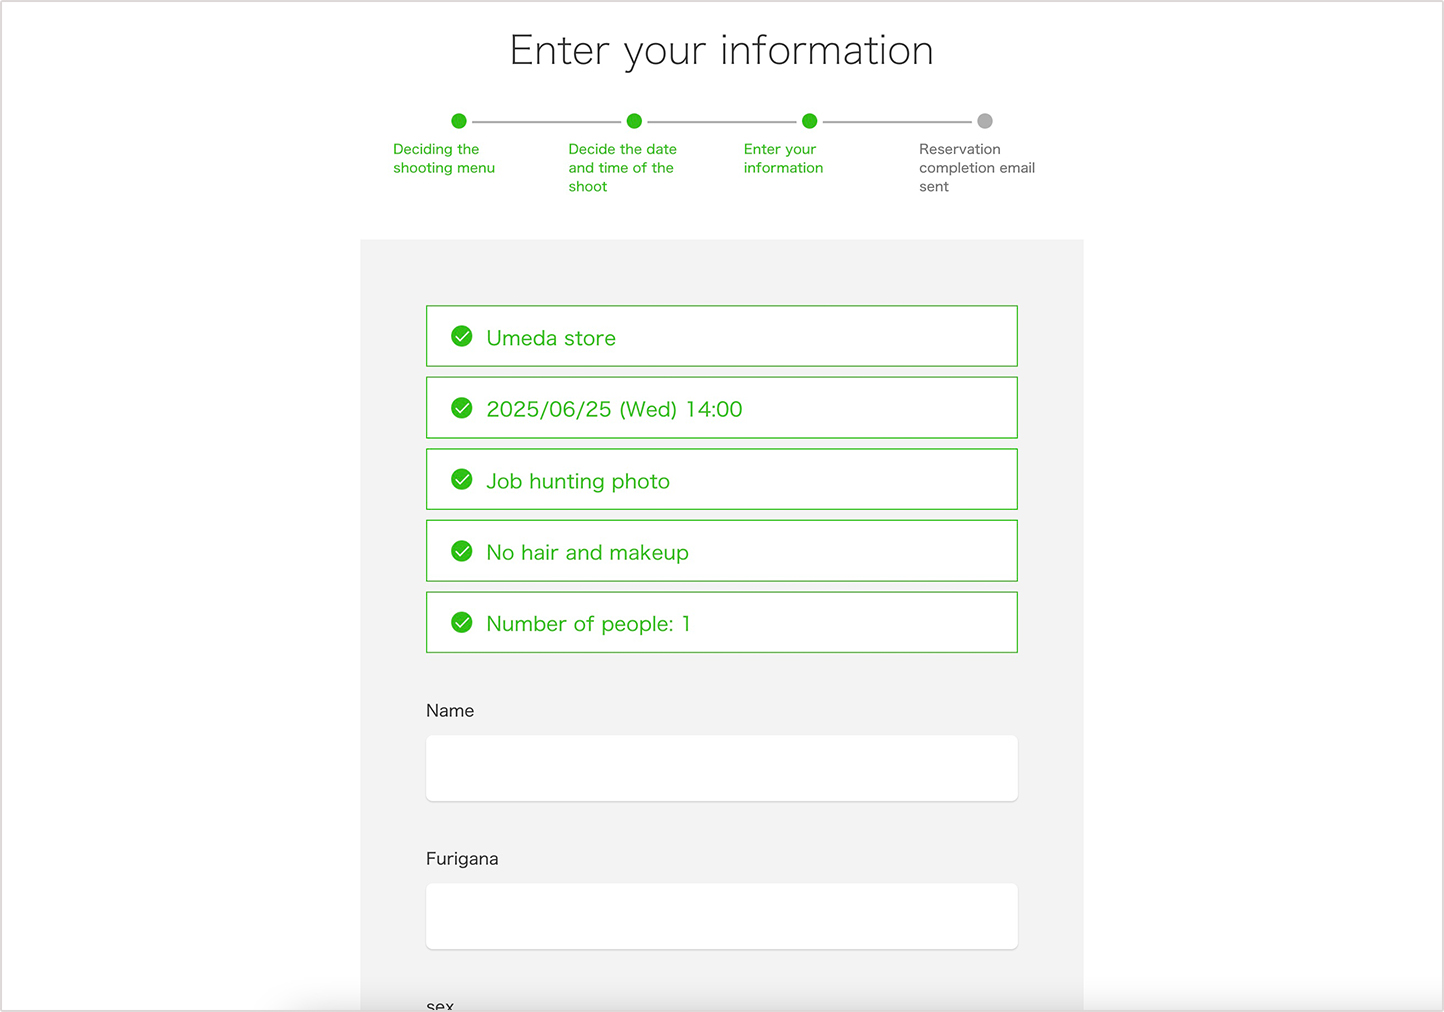Toggle the Job hunting photo selection

721,479
